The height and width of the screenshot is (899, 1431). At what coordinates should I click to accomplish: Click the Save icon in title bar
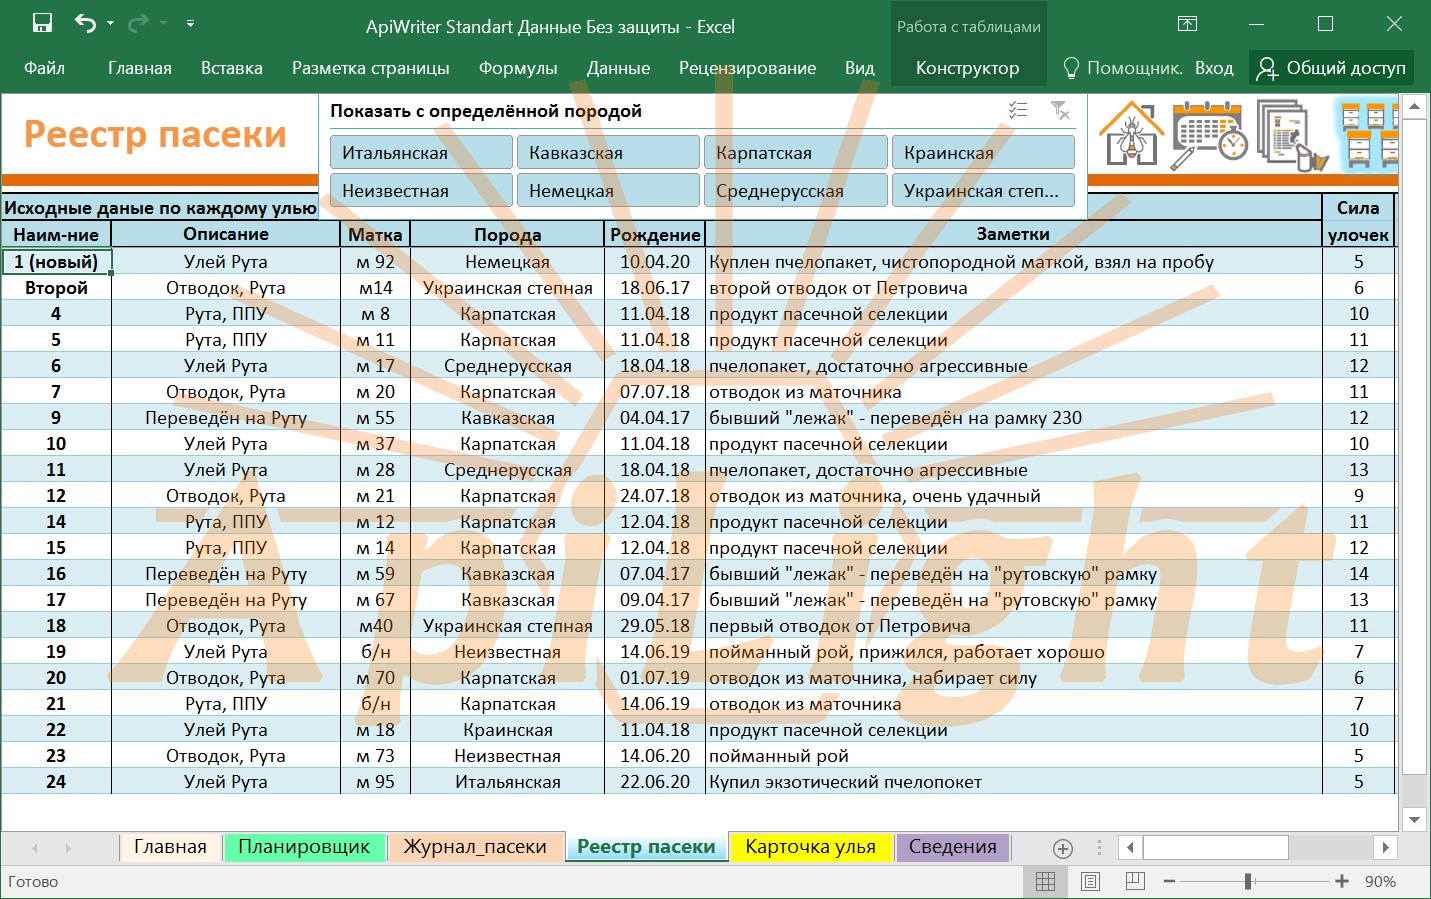click(42, 23)
